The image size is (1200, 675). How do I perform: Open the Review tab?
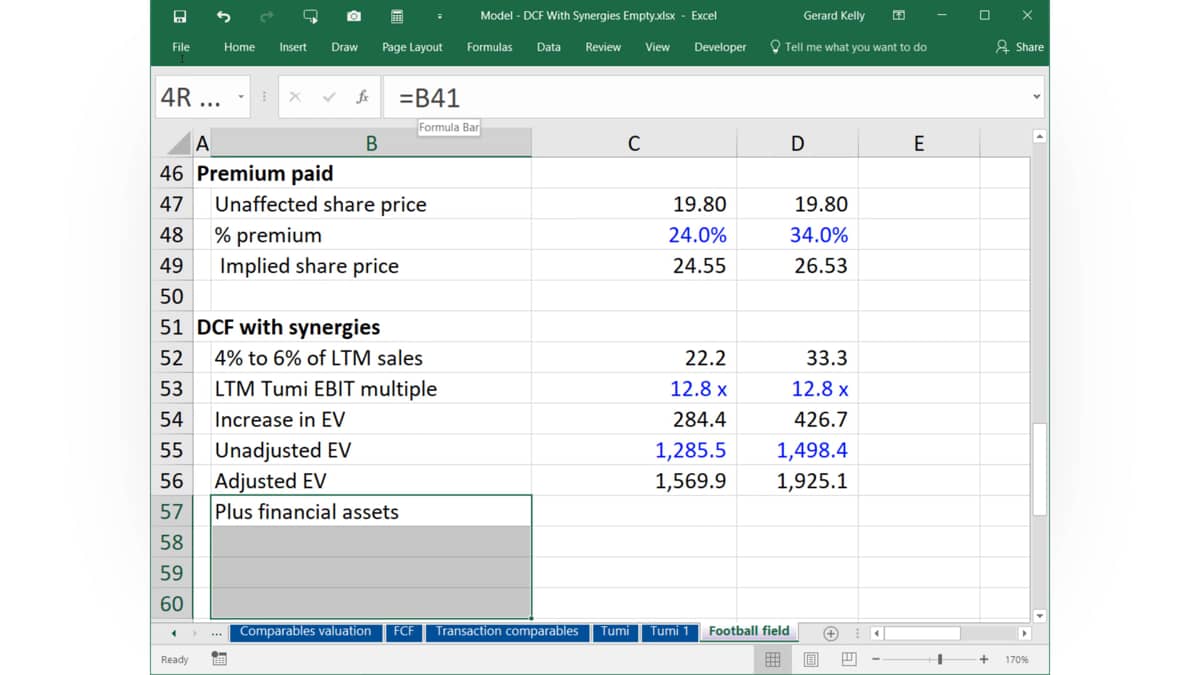click(603, 47)
